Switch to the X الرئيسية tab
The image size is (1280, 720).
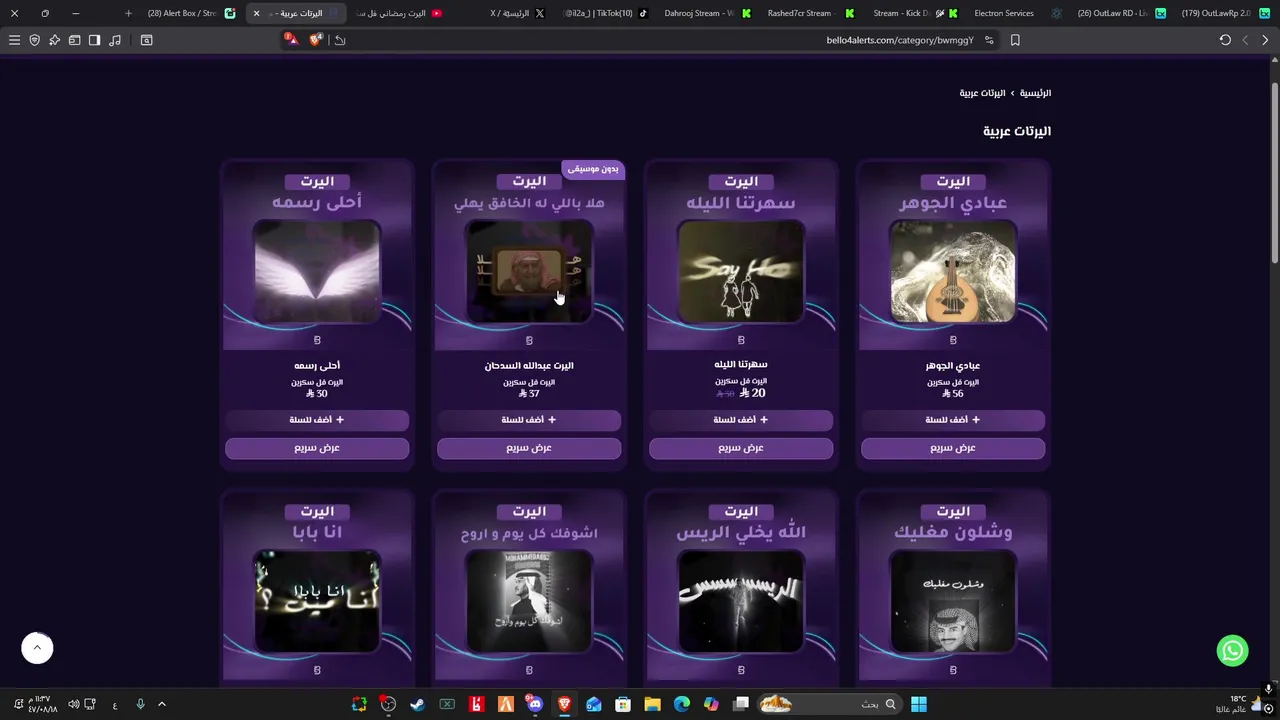(x=520, y=13)
